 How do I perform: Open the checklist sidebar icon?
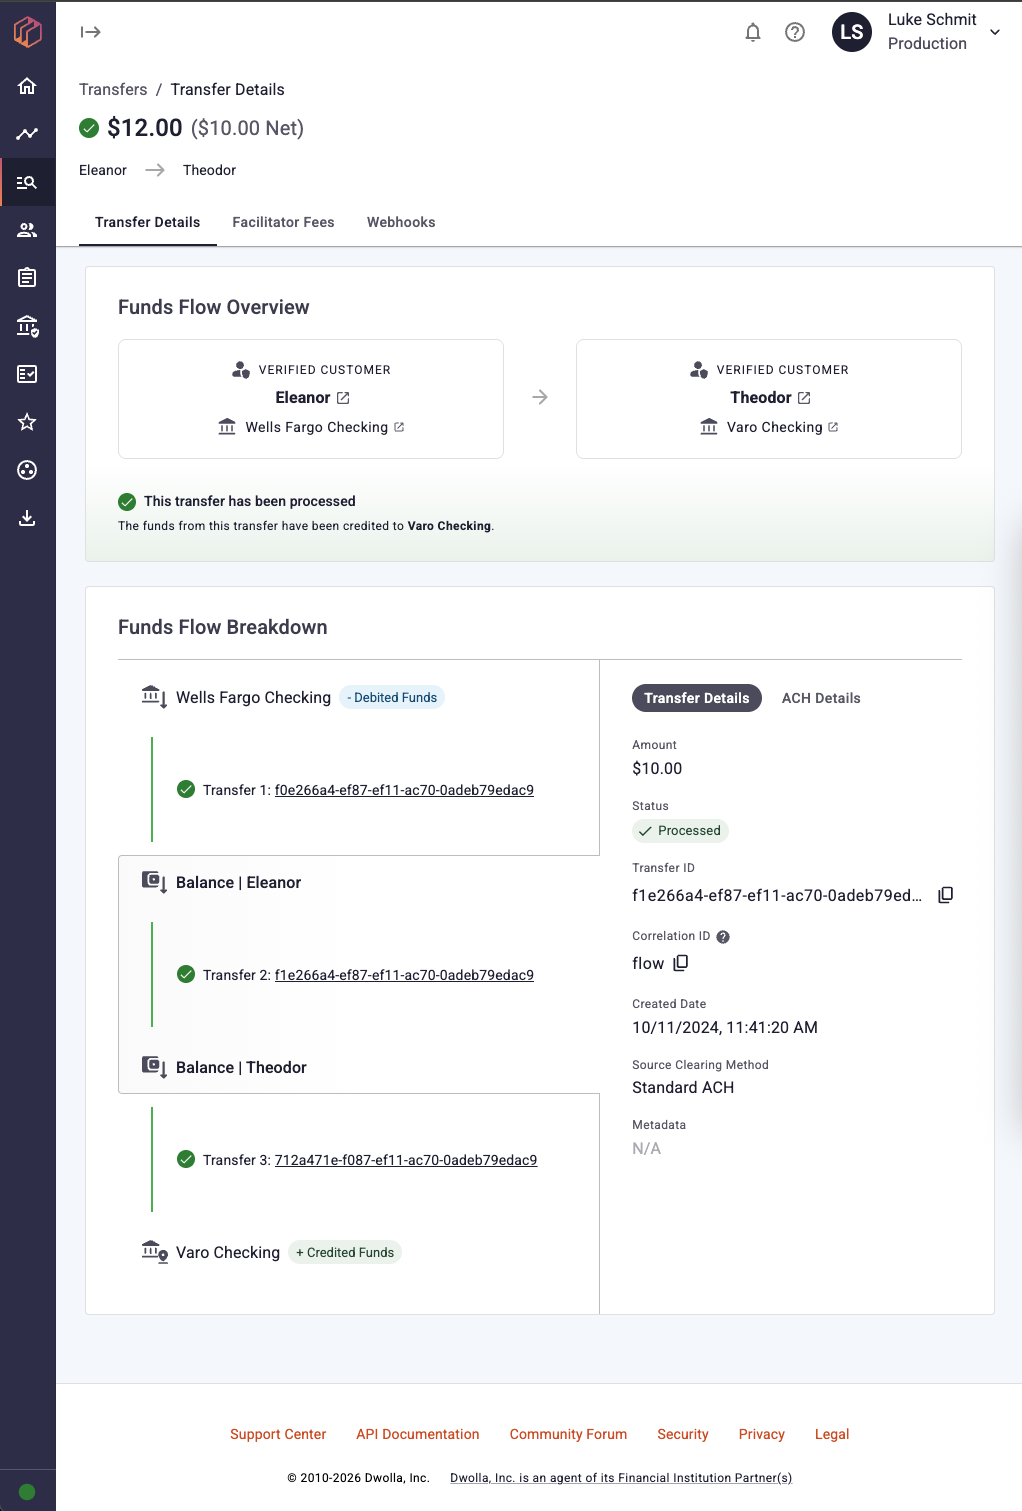27,374
